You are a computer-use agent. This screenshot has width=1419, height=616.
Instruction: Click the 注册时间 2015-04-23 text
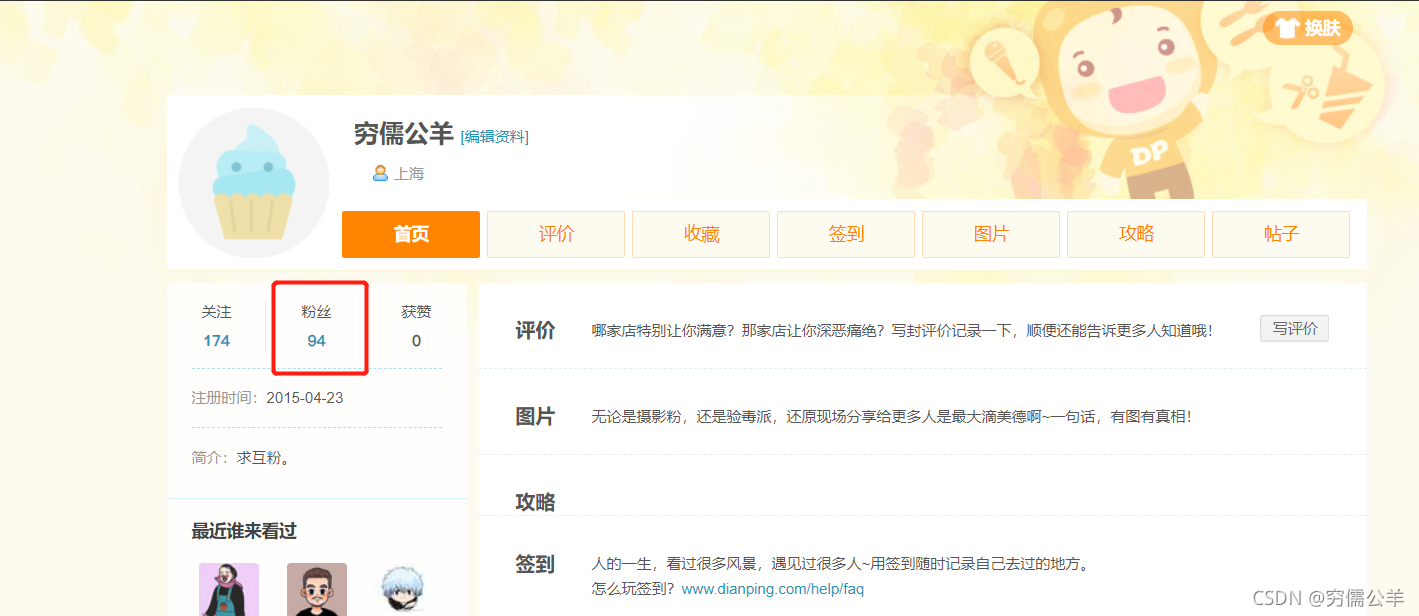[267, 398]
